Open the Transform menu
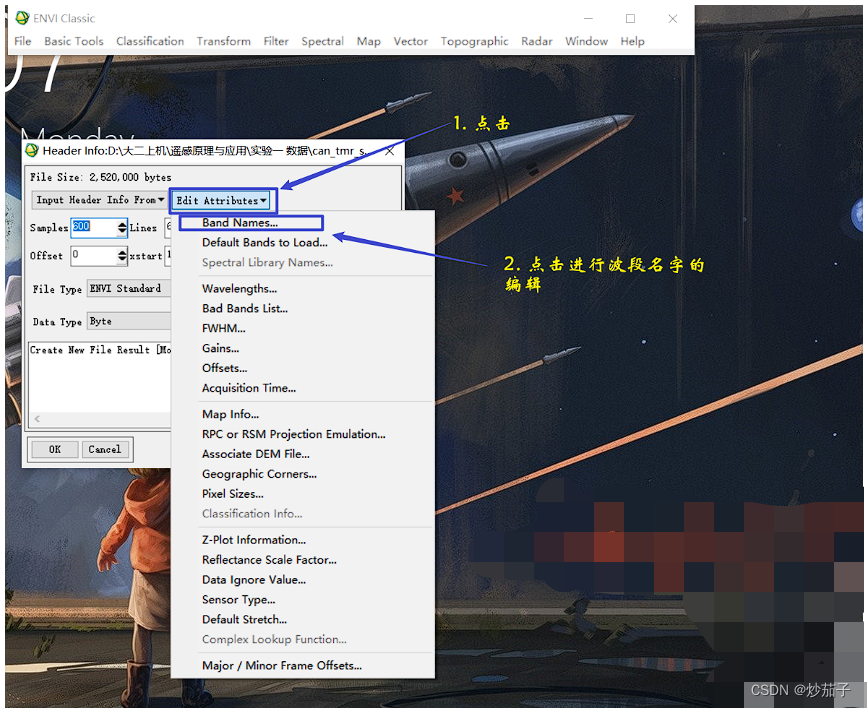867x708 pixels. pyautogui.click(x=223, y=41)
